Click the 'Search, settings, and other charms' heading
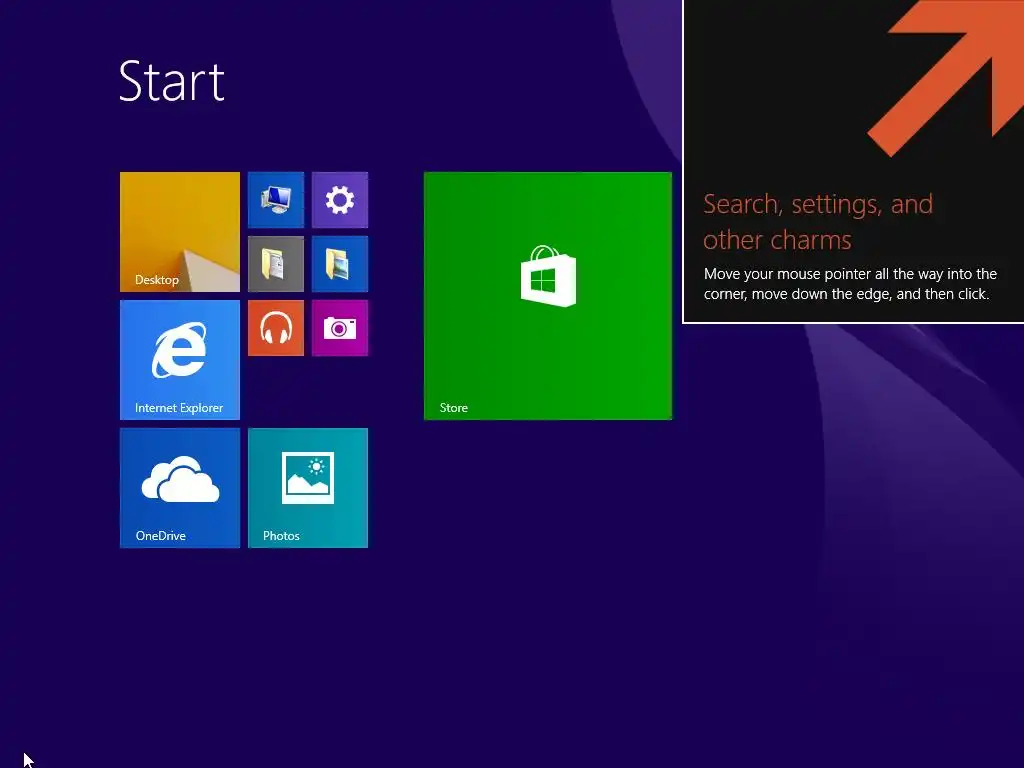The width and height of the screenshot is (1024, 768). (x=818, y=222)
